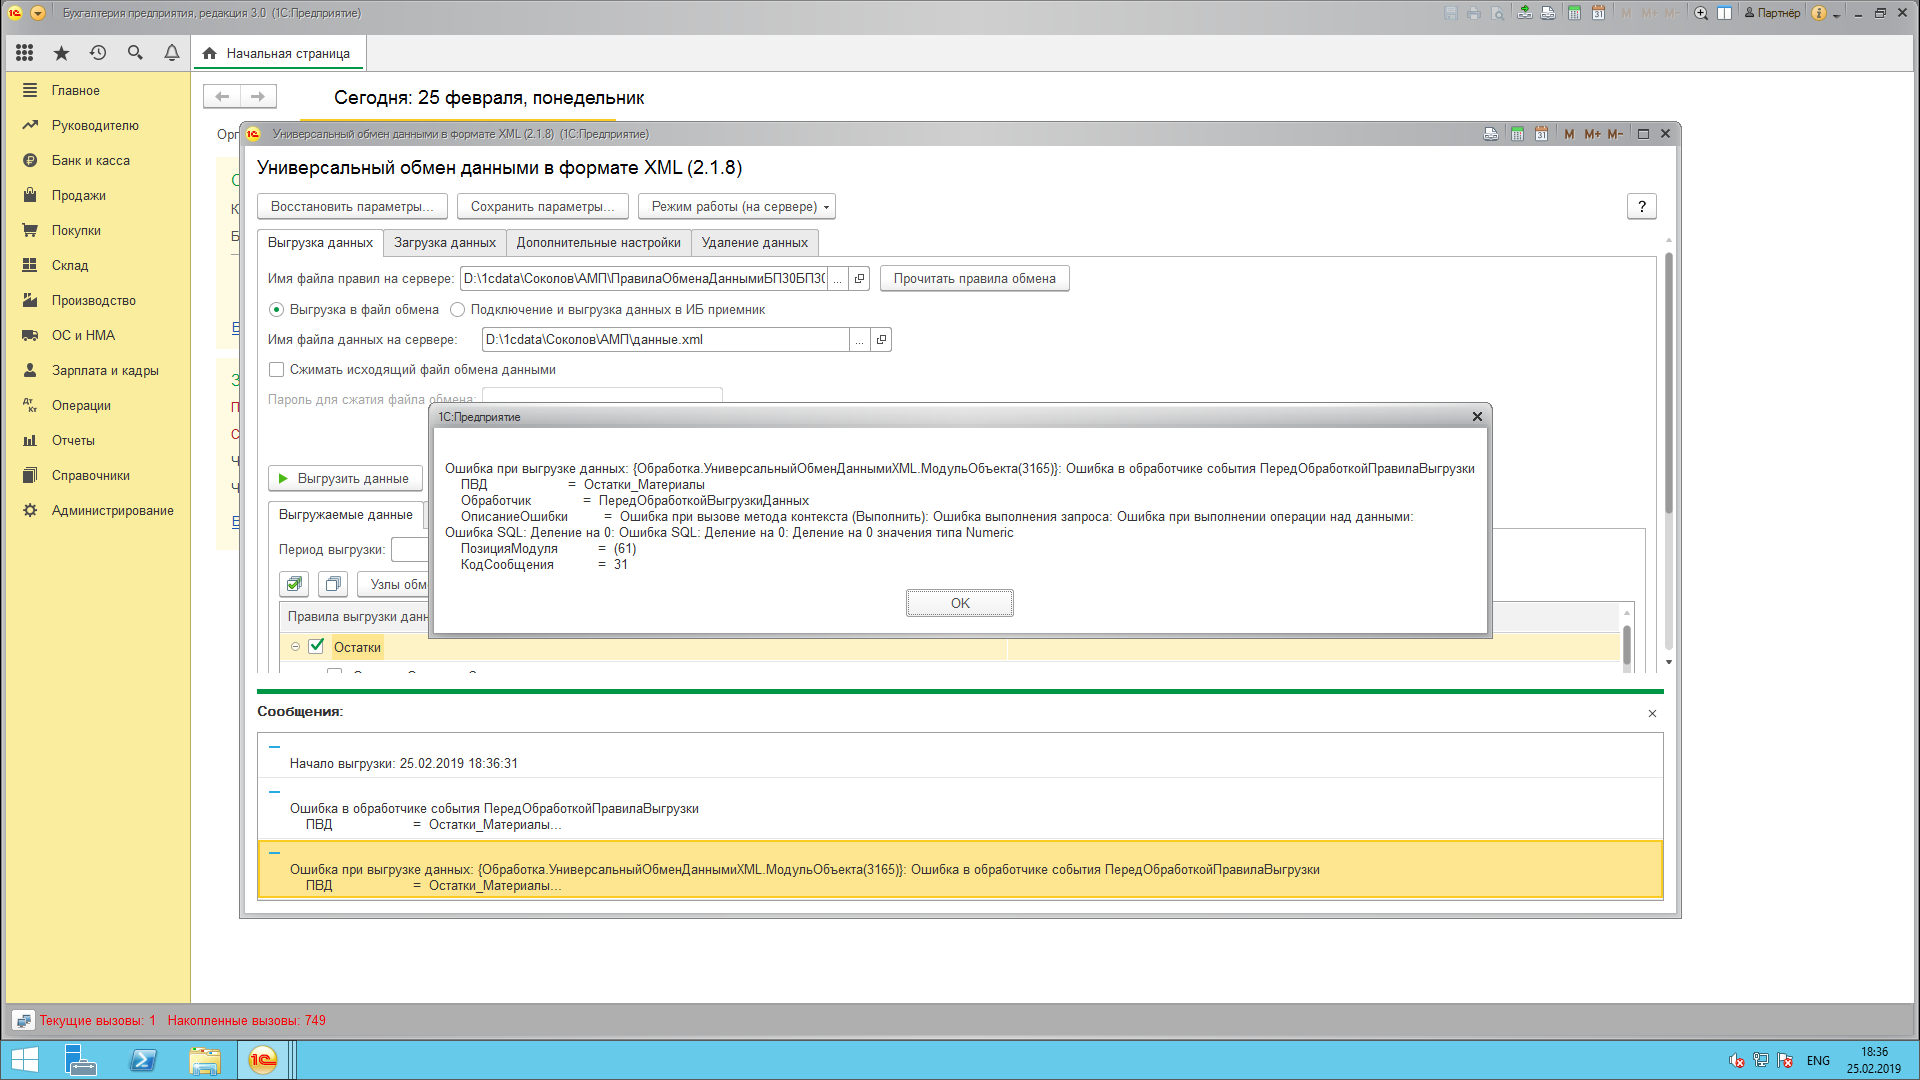Open the data file with its open icon
The height and width of the screenshot is (1080, 1920).
(881, 340)
